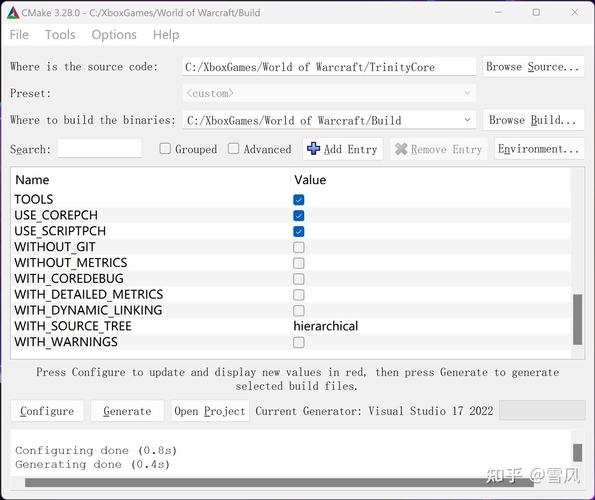Click the horizontal scrollbar of output log
The width and height of the screenshot is (595, 500).
279,482
